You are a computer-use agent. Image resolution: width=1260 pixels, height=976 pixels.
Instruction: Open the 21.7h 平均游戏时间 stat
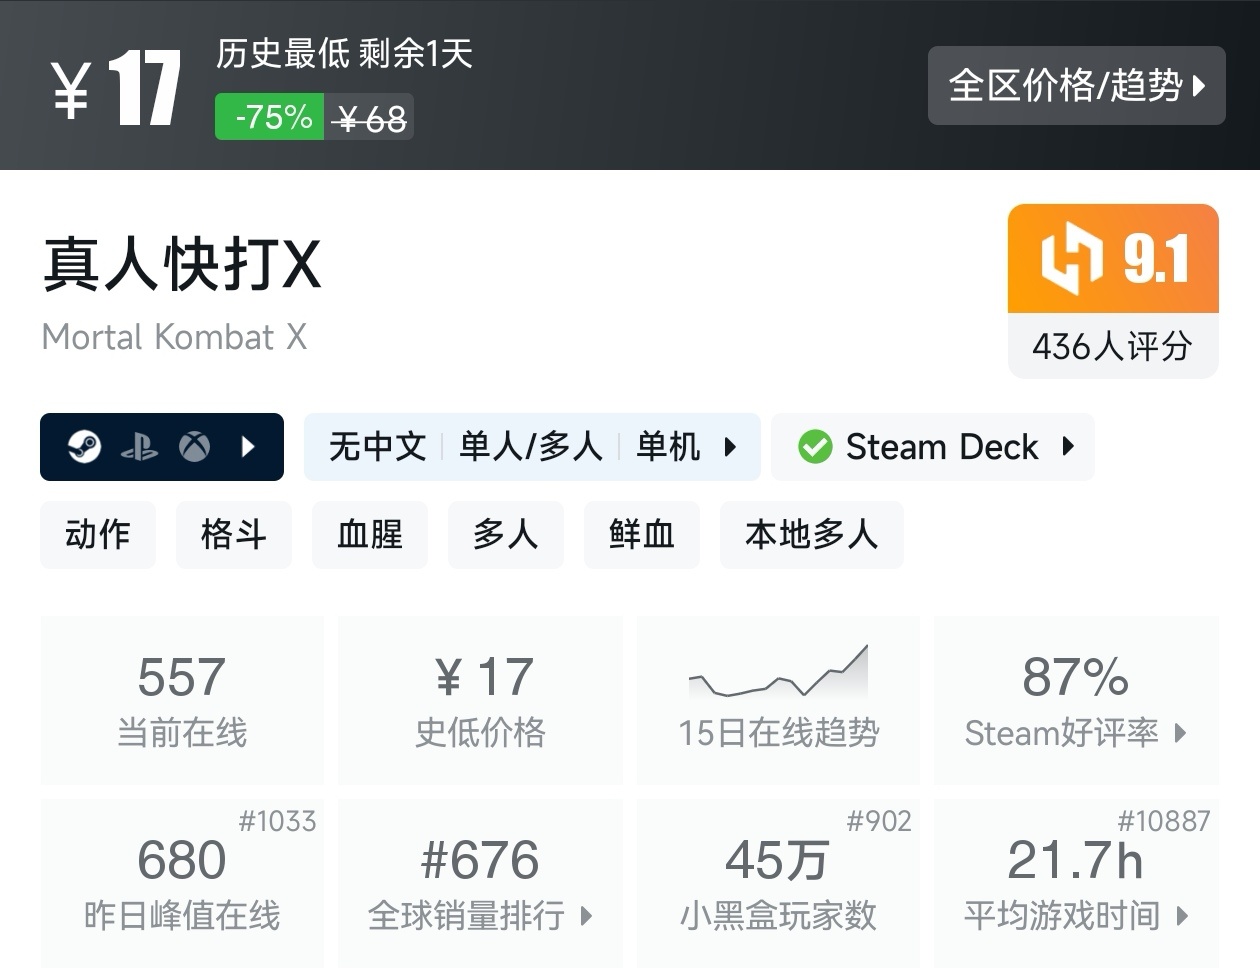tap(1076, 883)
